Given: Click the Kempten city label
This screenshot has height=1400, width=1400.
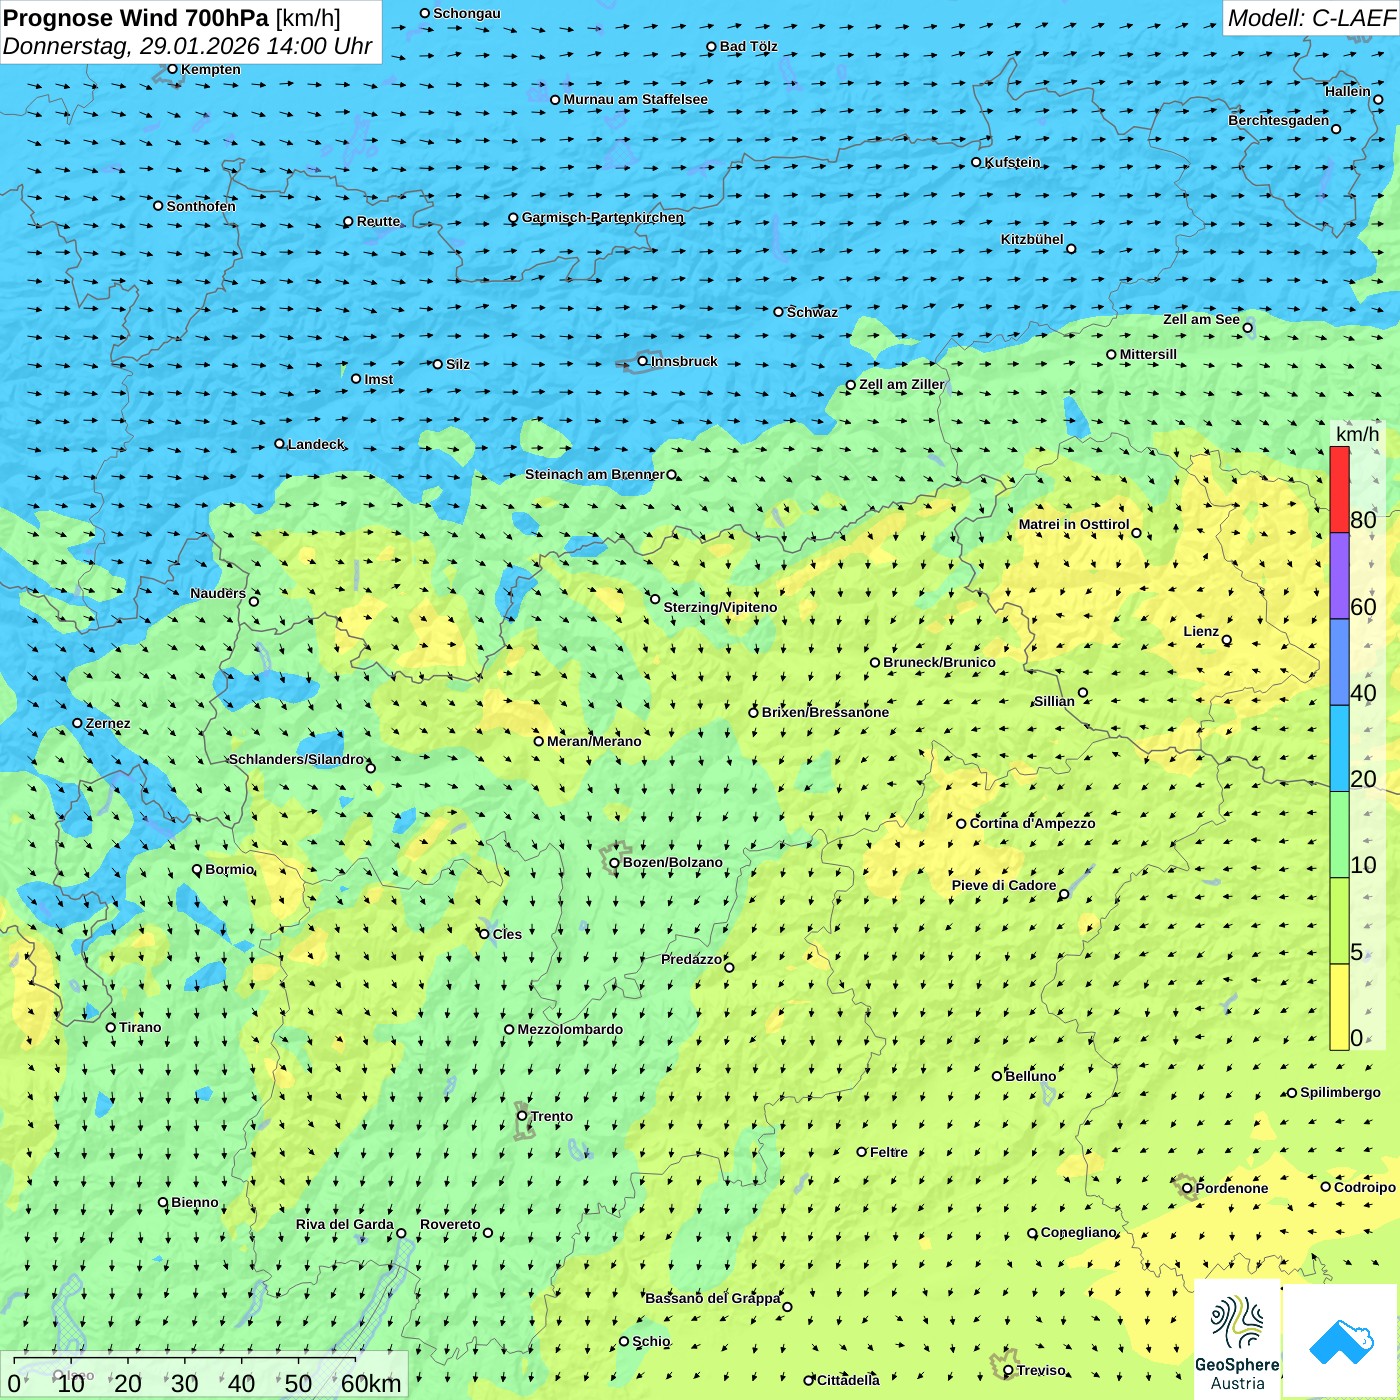Looking at the screenshot, I should [x=210, y=69].
